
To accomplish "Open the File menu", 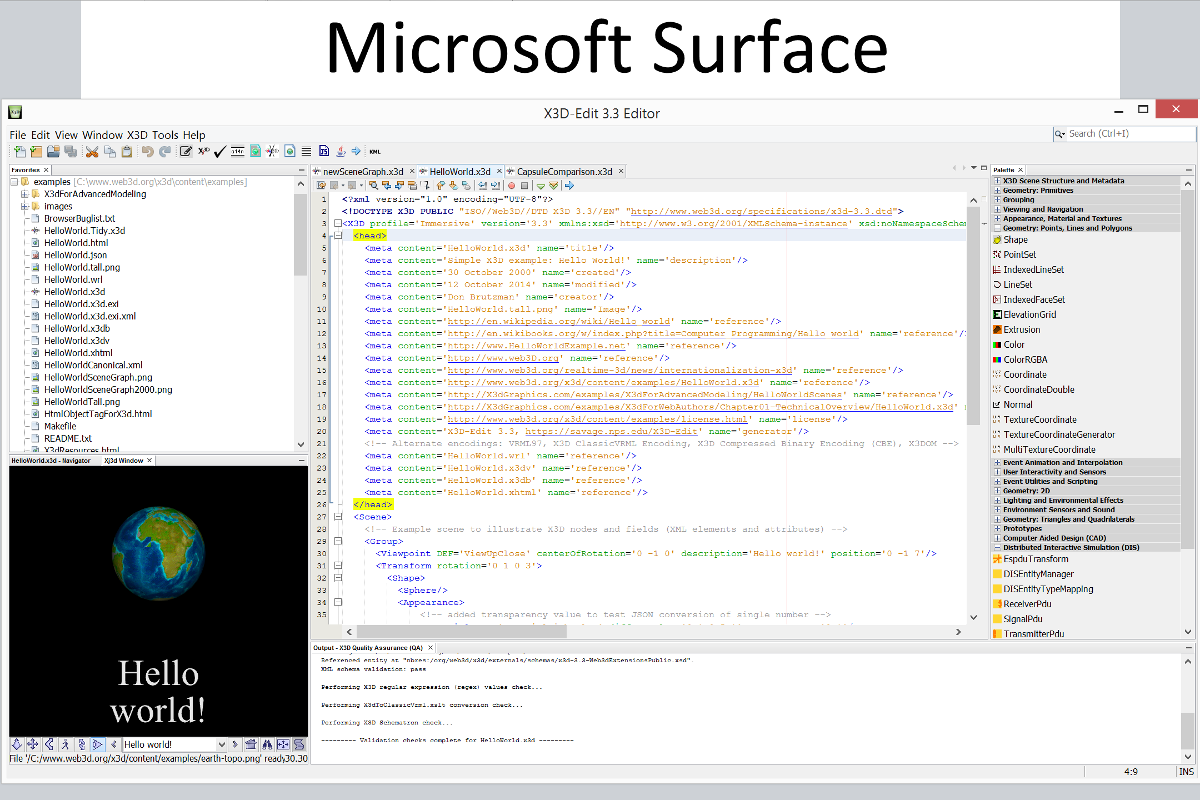I will pos(18,135).
